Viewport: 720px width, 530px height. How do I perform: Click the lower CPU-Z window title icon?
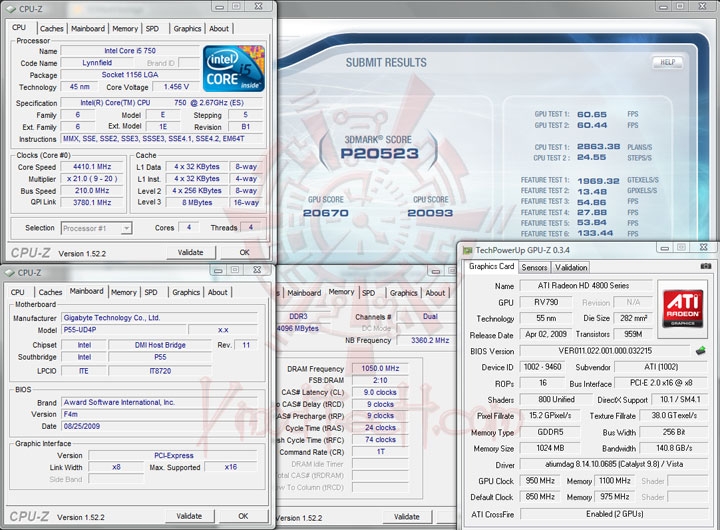click(10, 273)
